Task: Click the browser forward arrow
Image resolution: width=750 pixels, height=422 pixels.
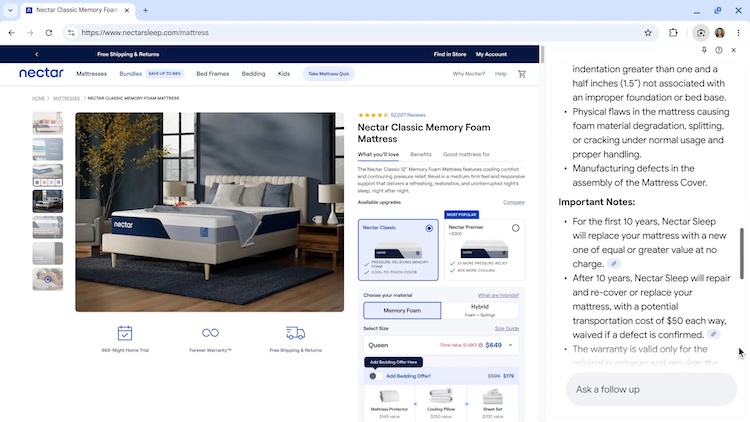Action: pyautogui.click(x=30, y=33)
